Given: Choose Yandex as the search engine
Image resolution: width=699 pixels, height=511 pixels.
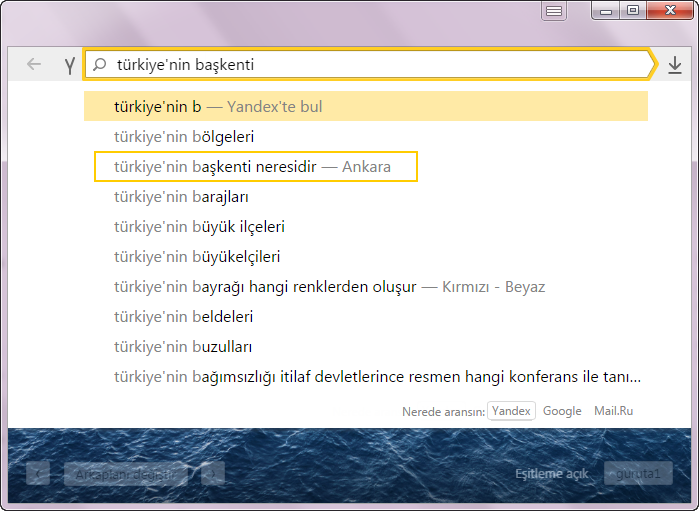Looking at the screenshot, I should [x=511, y=411].
